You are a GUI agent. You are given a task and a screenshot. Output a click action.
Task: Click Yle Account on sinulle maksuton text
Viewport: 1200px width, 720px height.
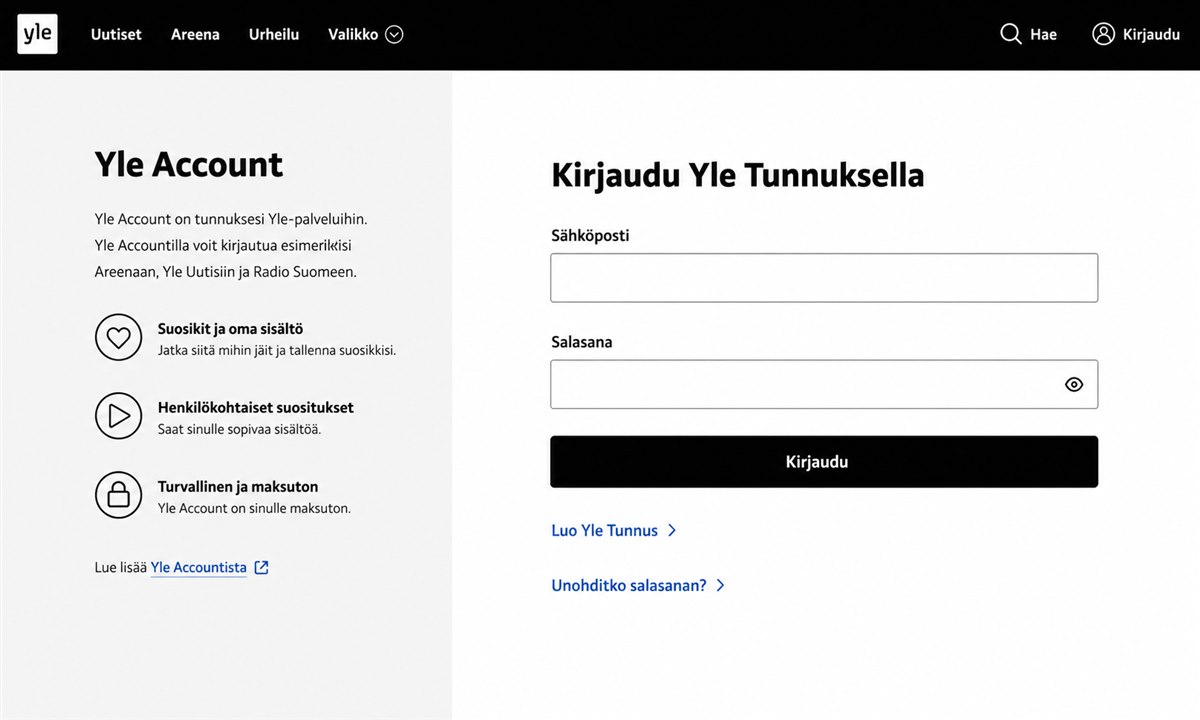click(254, 508)
